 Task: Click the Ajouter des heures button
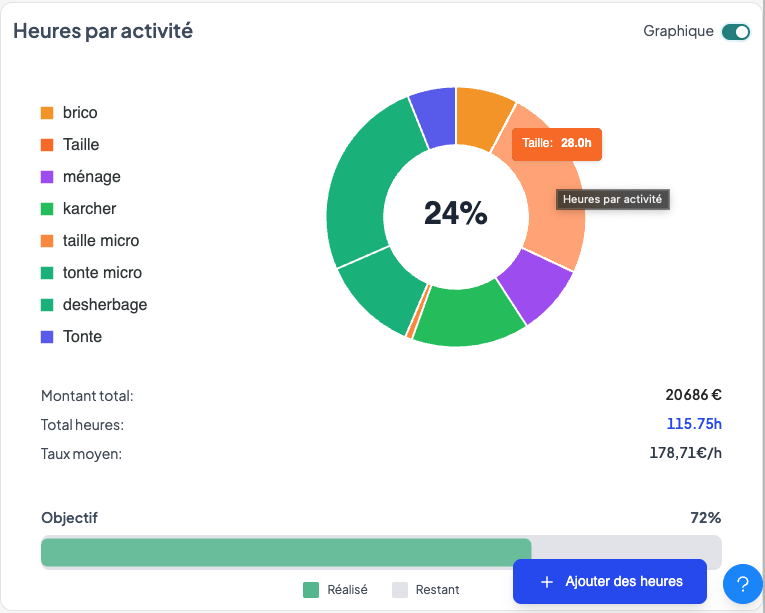coord(610,581)
